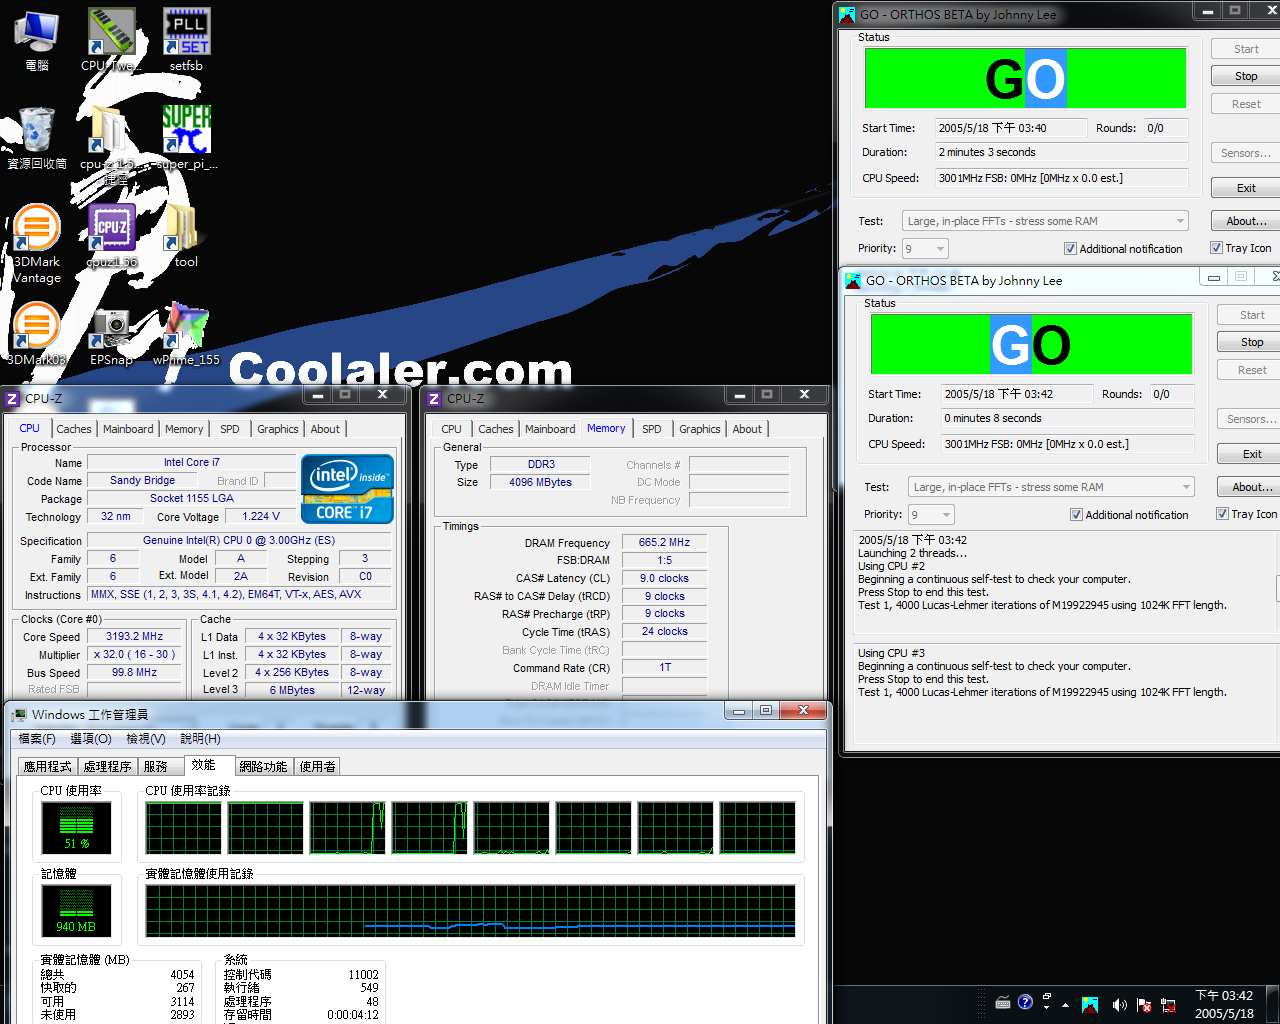Open Priority dropdown in ORTHOS started 03:40
1280x1024 pixels.
coord(925,249)
